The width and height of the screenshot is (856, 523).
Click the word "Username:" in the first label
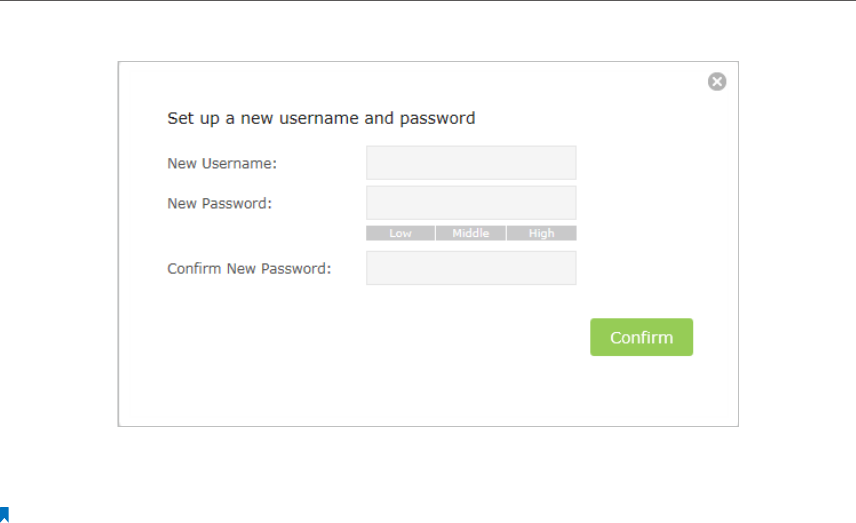pos(239,163)
